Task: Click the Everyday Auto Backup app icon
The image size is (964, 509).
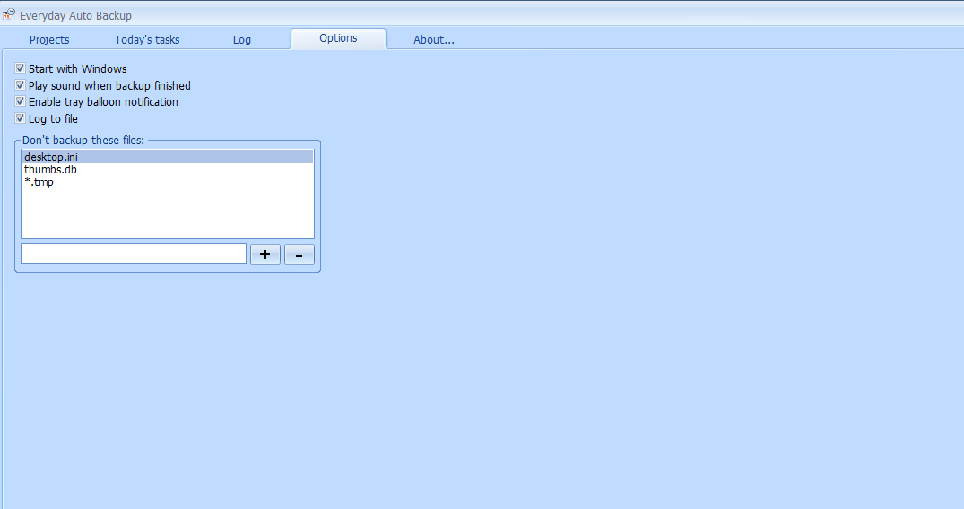Action: click(x=9, y=14)
